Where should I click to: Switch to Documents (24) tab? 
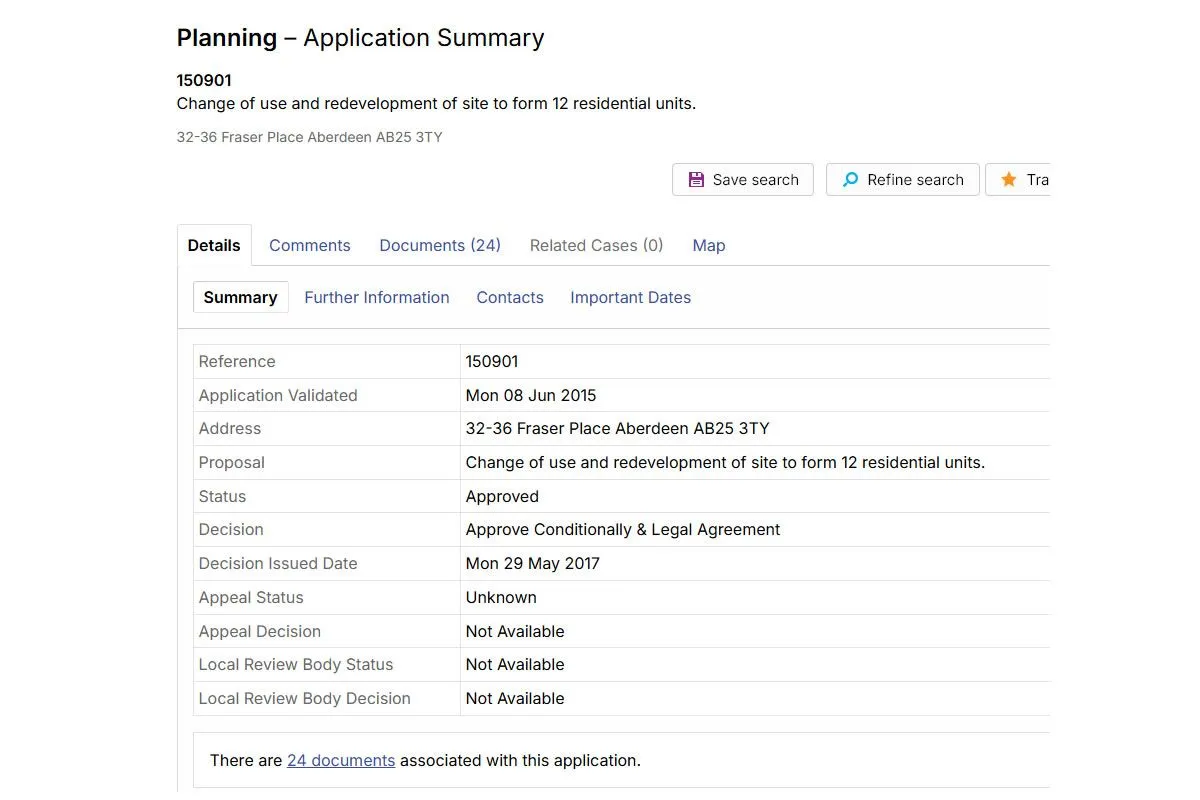point(440,245)
